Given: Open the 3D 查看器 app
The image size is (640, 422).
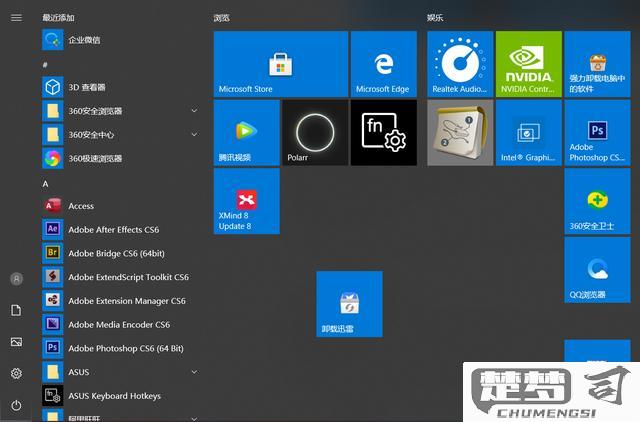Looking at the screenshot, I should point(120,87).
